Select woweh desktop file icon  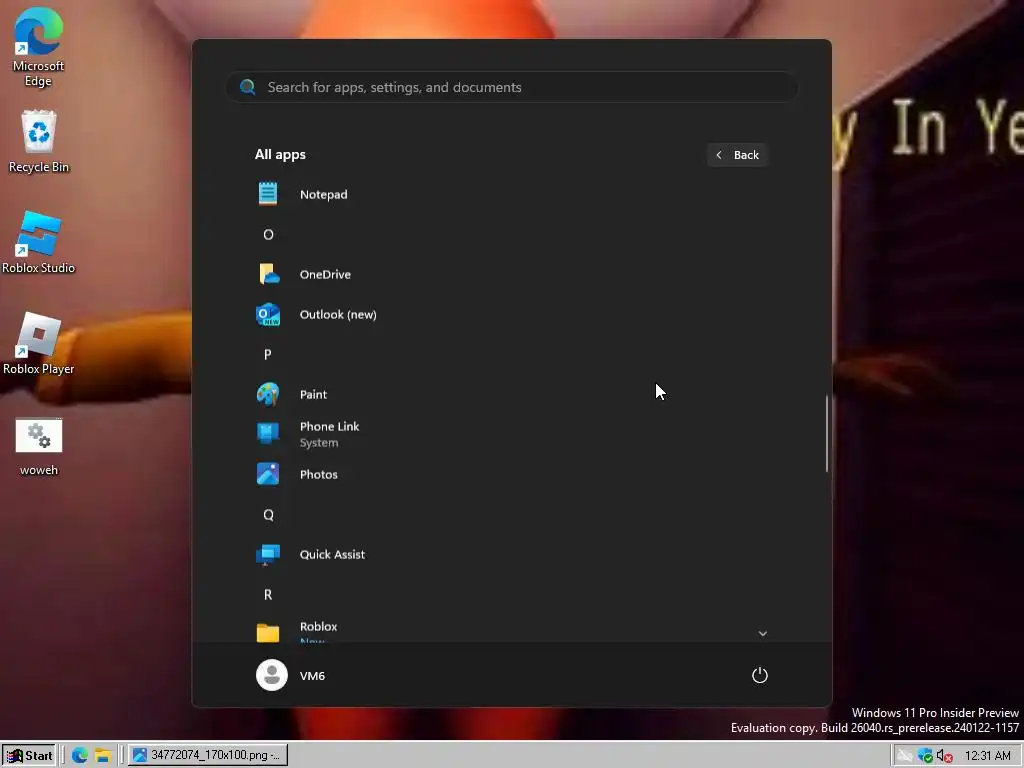39,447
